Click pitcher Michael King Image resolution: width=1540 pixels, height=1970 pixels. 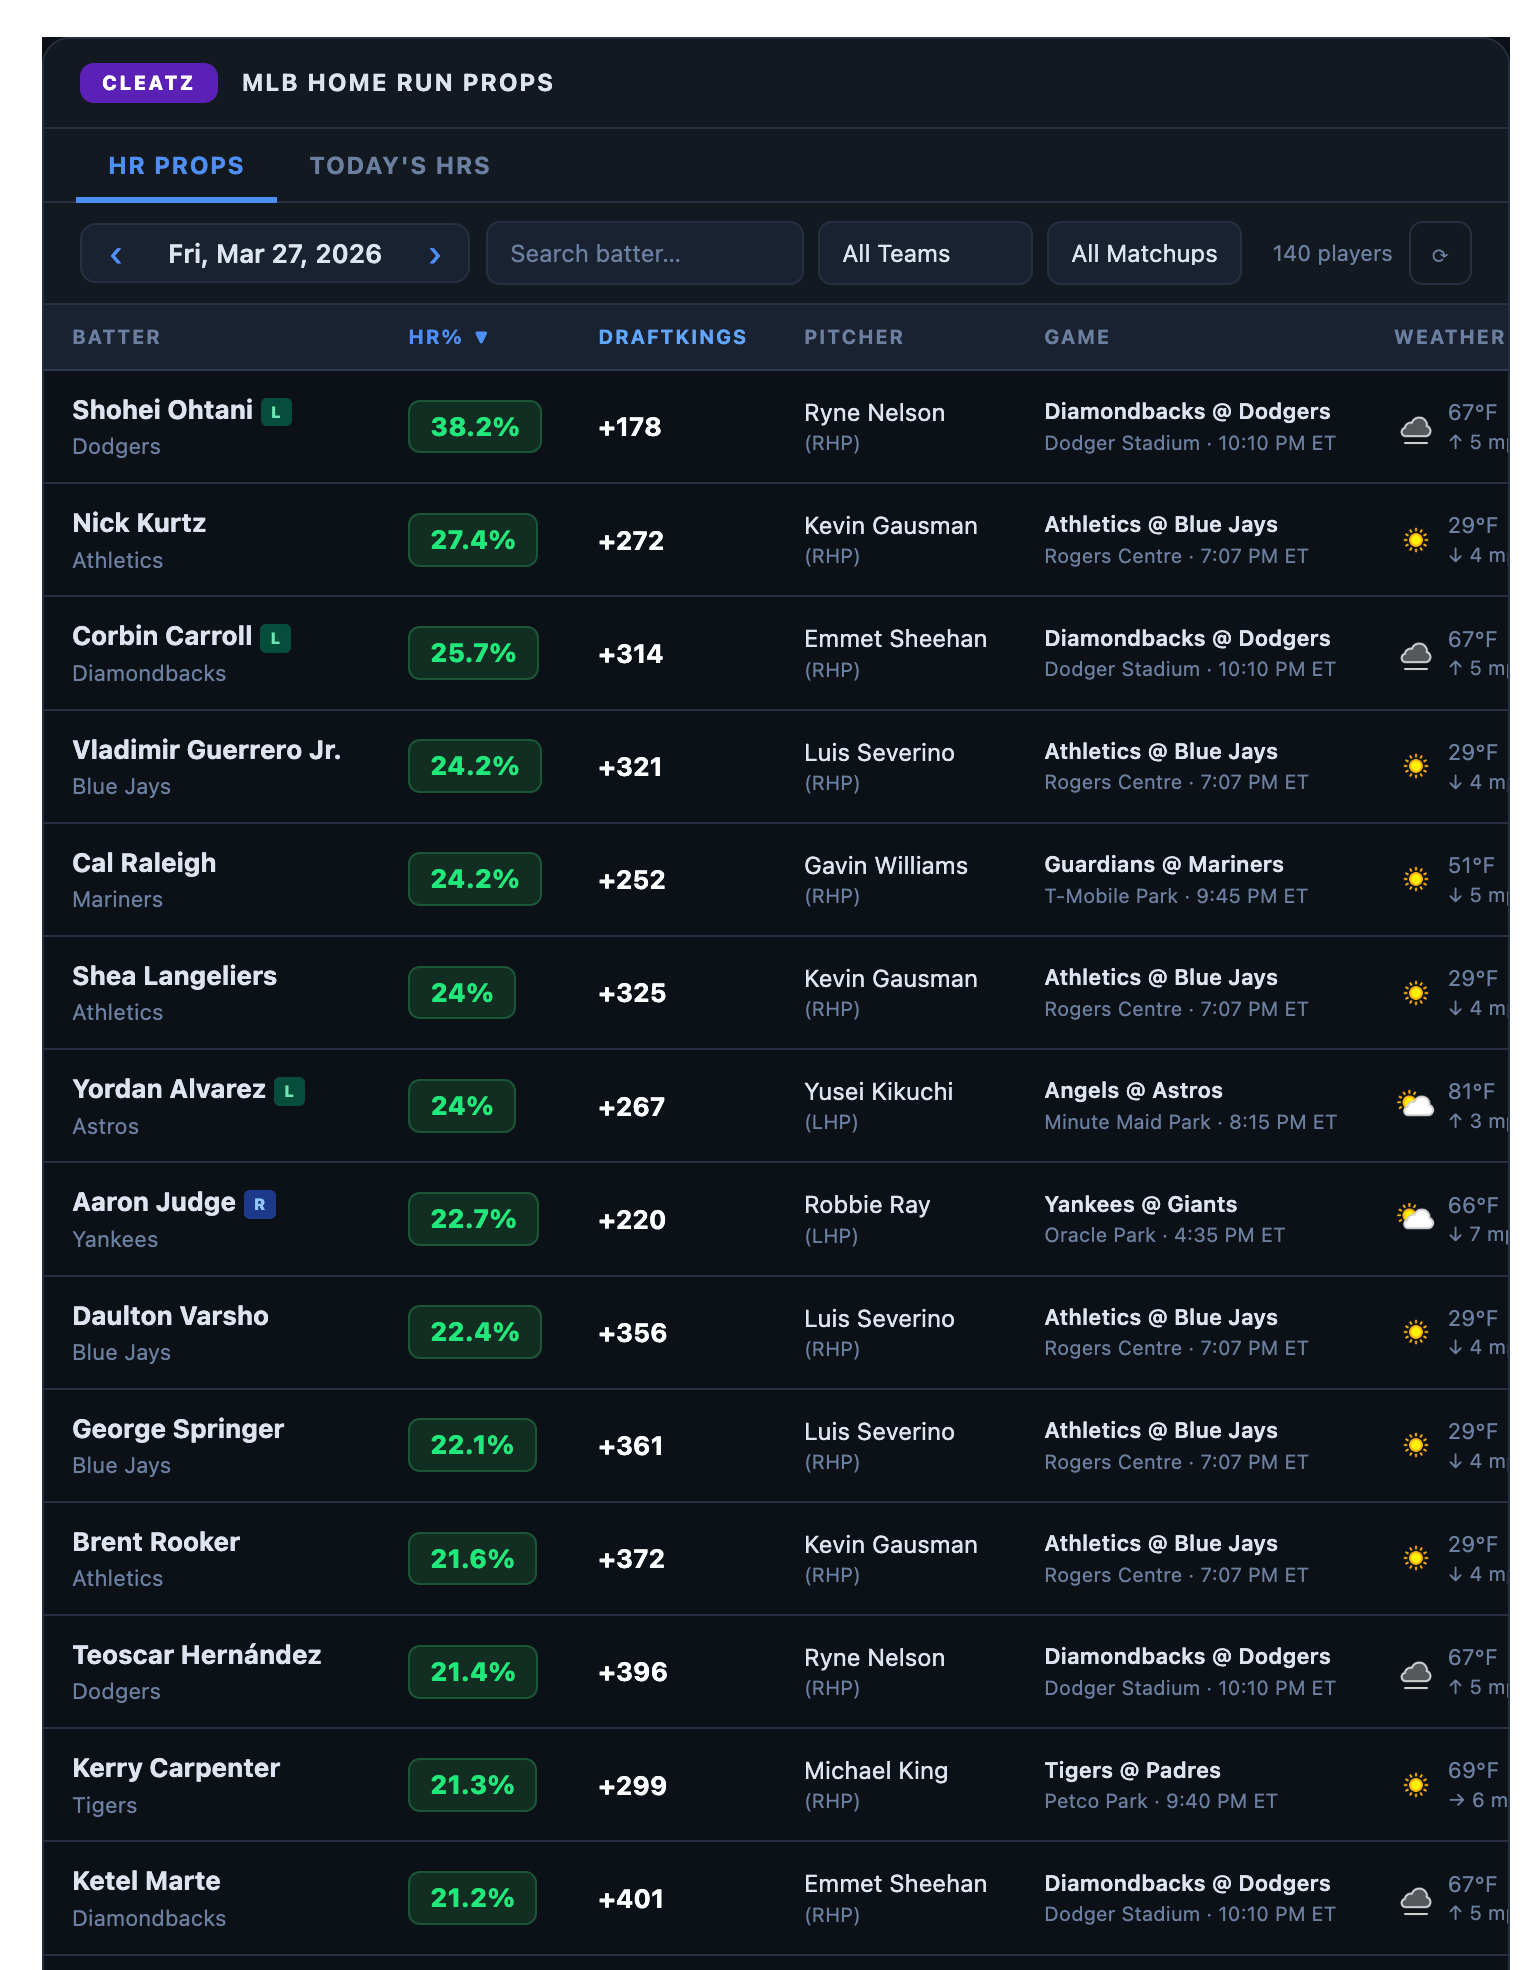[876, 1771]
